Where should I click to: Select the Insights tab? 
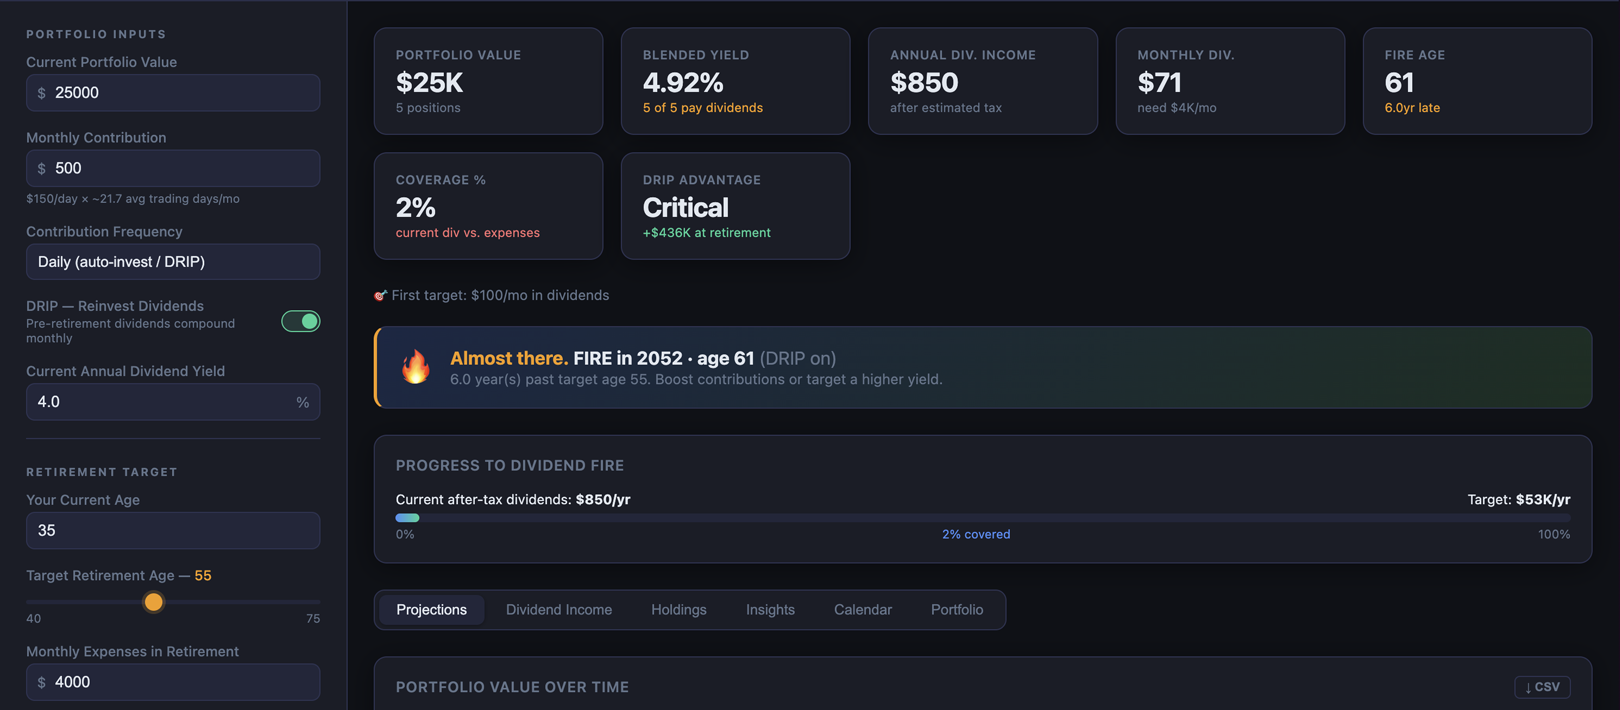[x=770, y=609]
